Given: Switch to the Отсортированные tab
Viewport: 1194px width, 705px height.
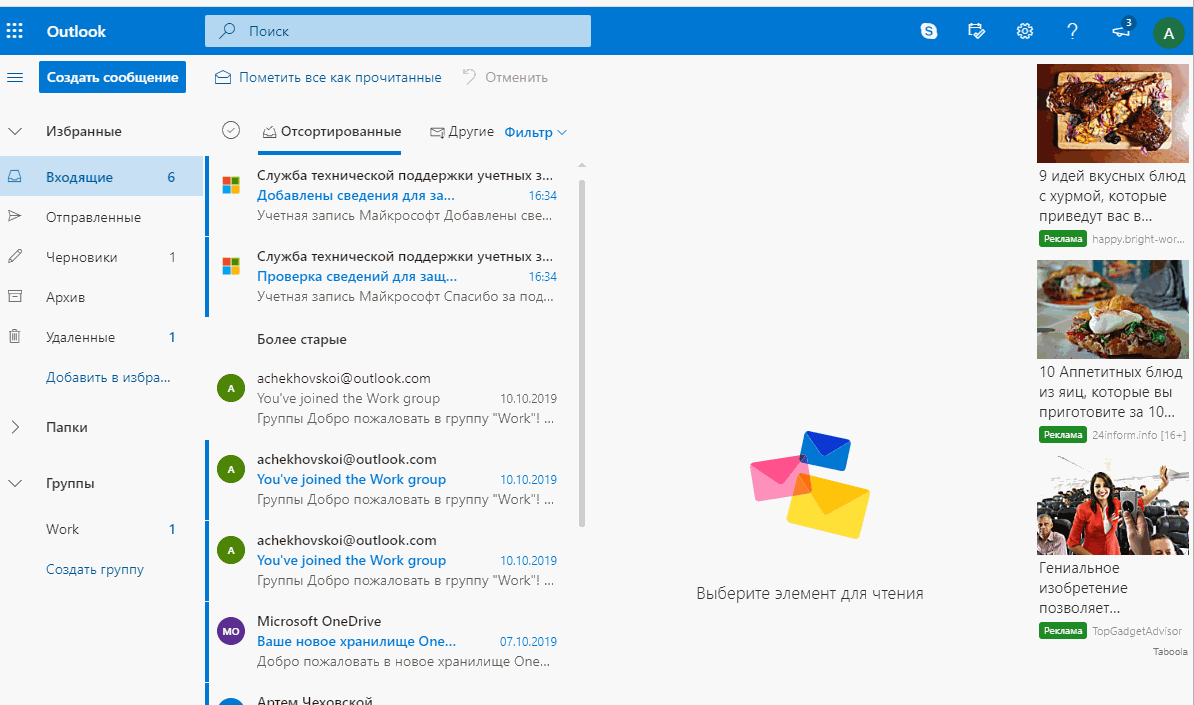Looking at the screenshot, I should [331, 132].
